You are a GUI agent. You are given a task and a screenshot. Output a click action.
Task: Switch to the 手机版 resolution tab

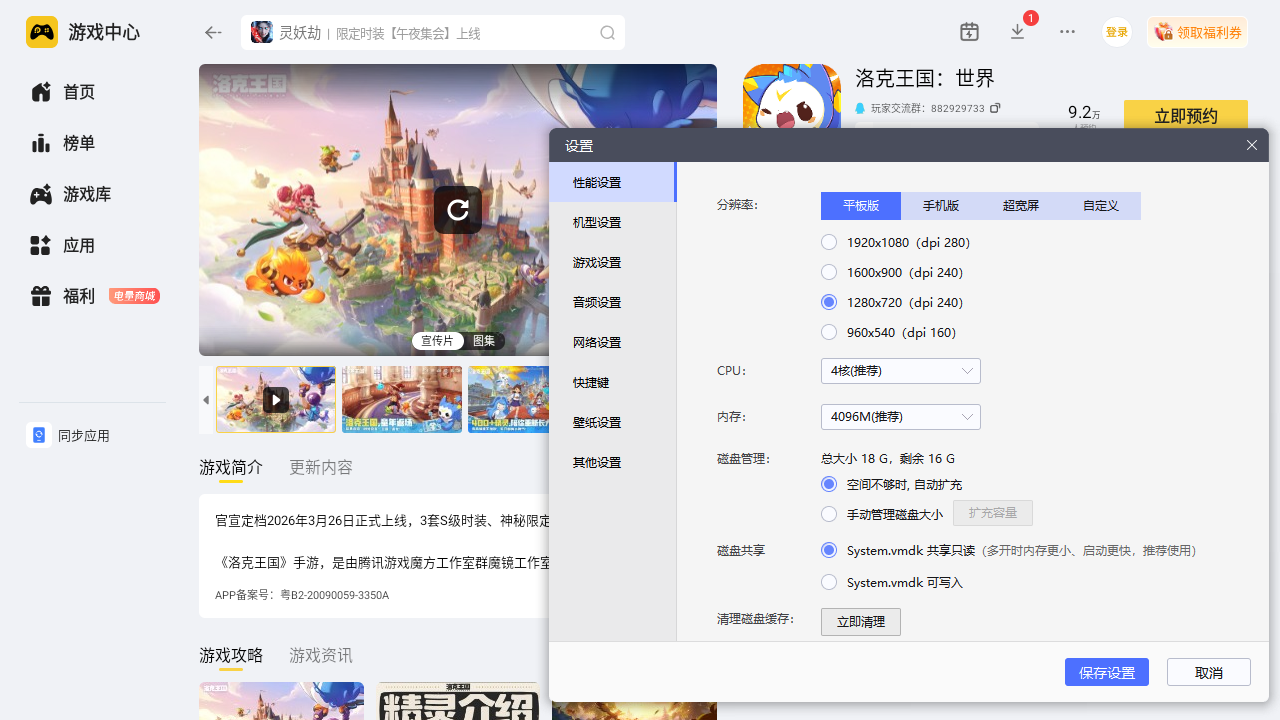click(x=940, y=206)
